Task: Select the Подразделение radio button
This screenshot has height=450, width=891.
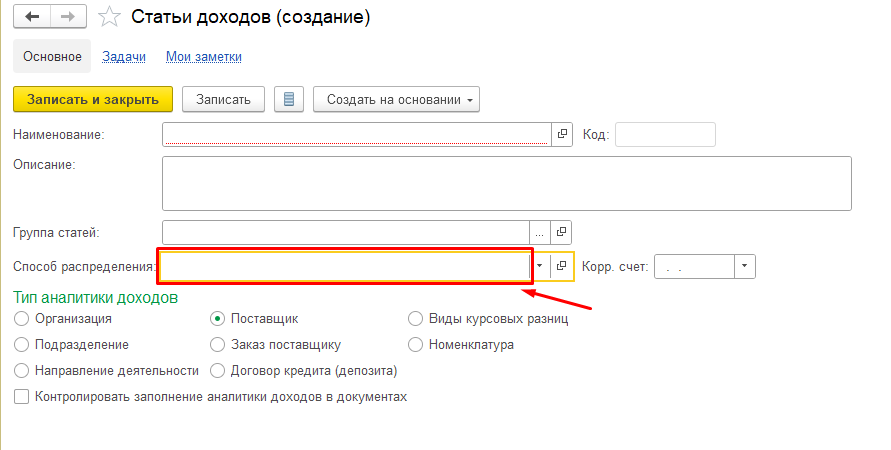Action: pyautogui.click(x=21, y=345)
